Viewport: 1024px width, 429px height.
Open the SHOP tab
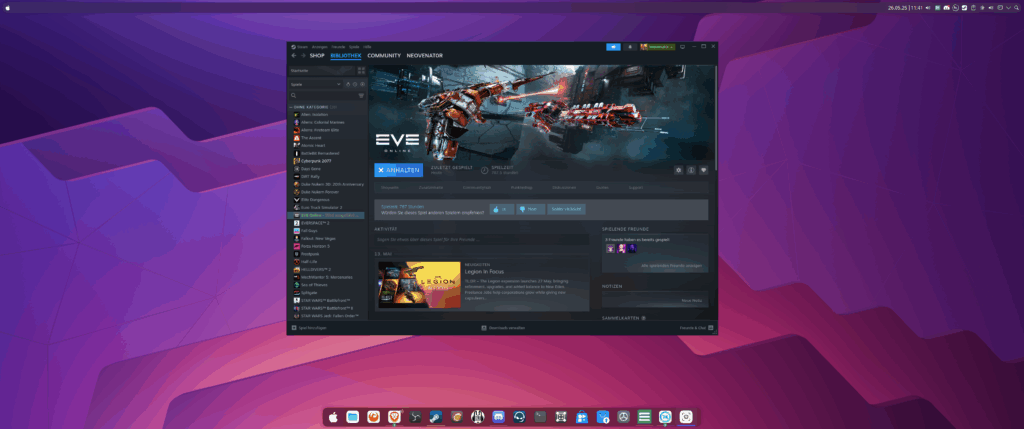(x=317, y=56)
